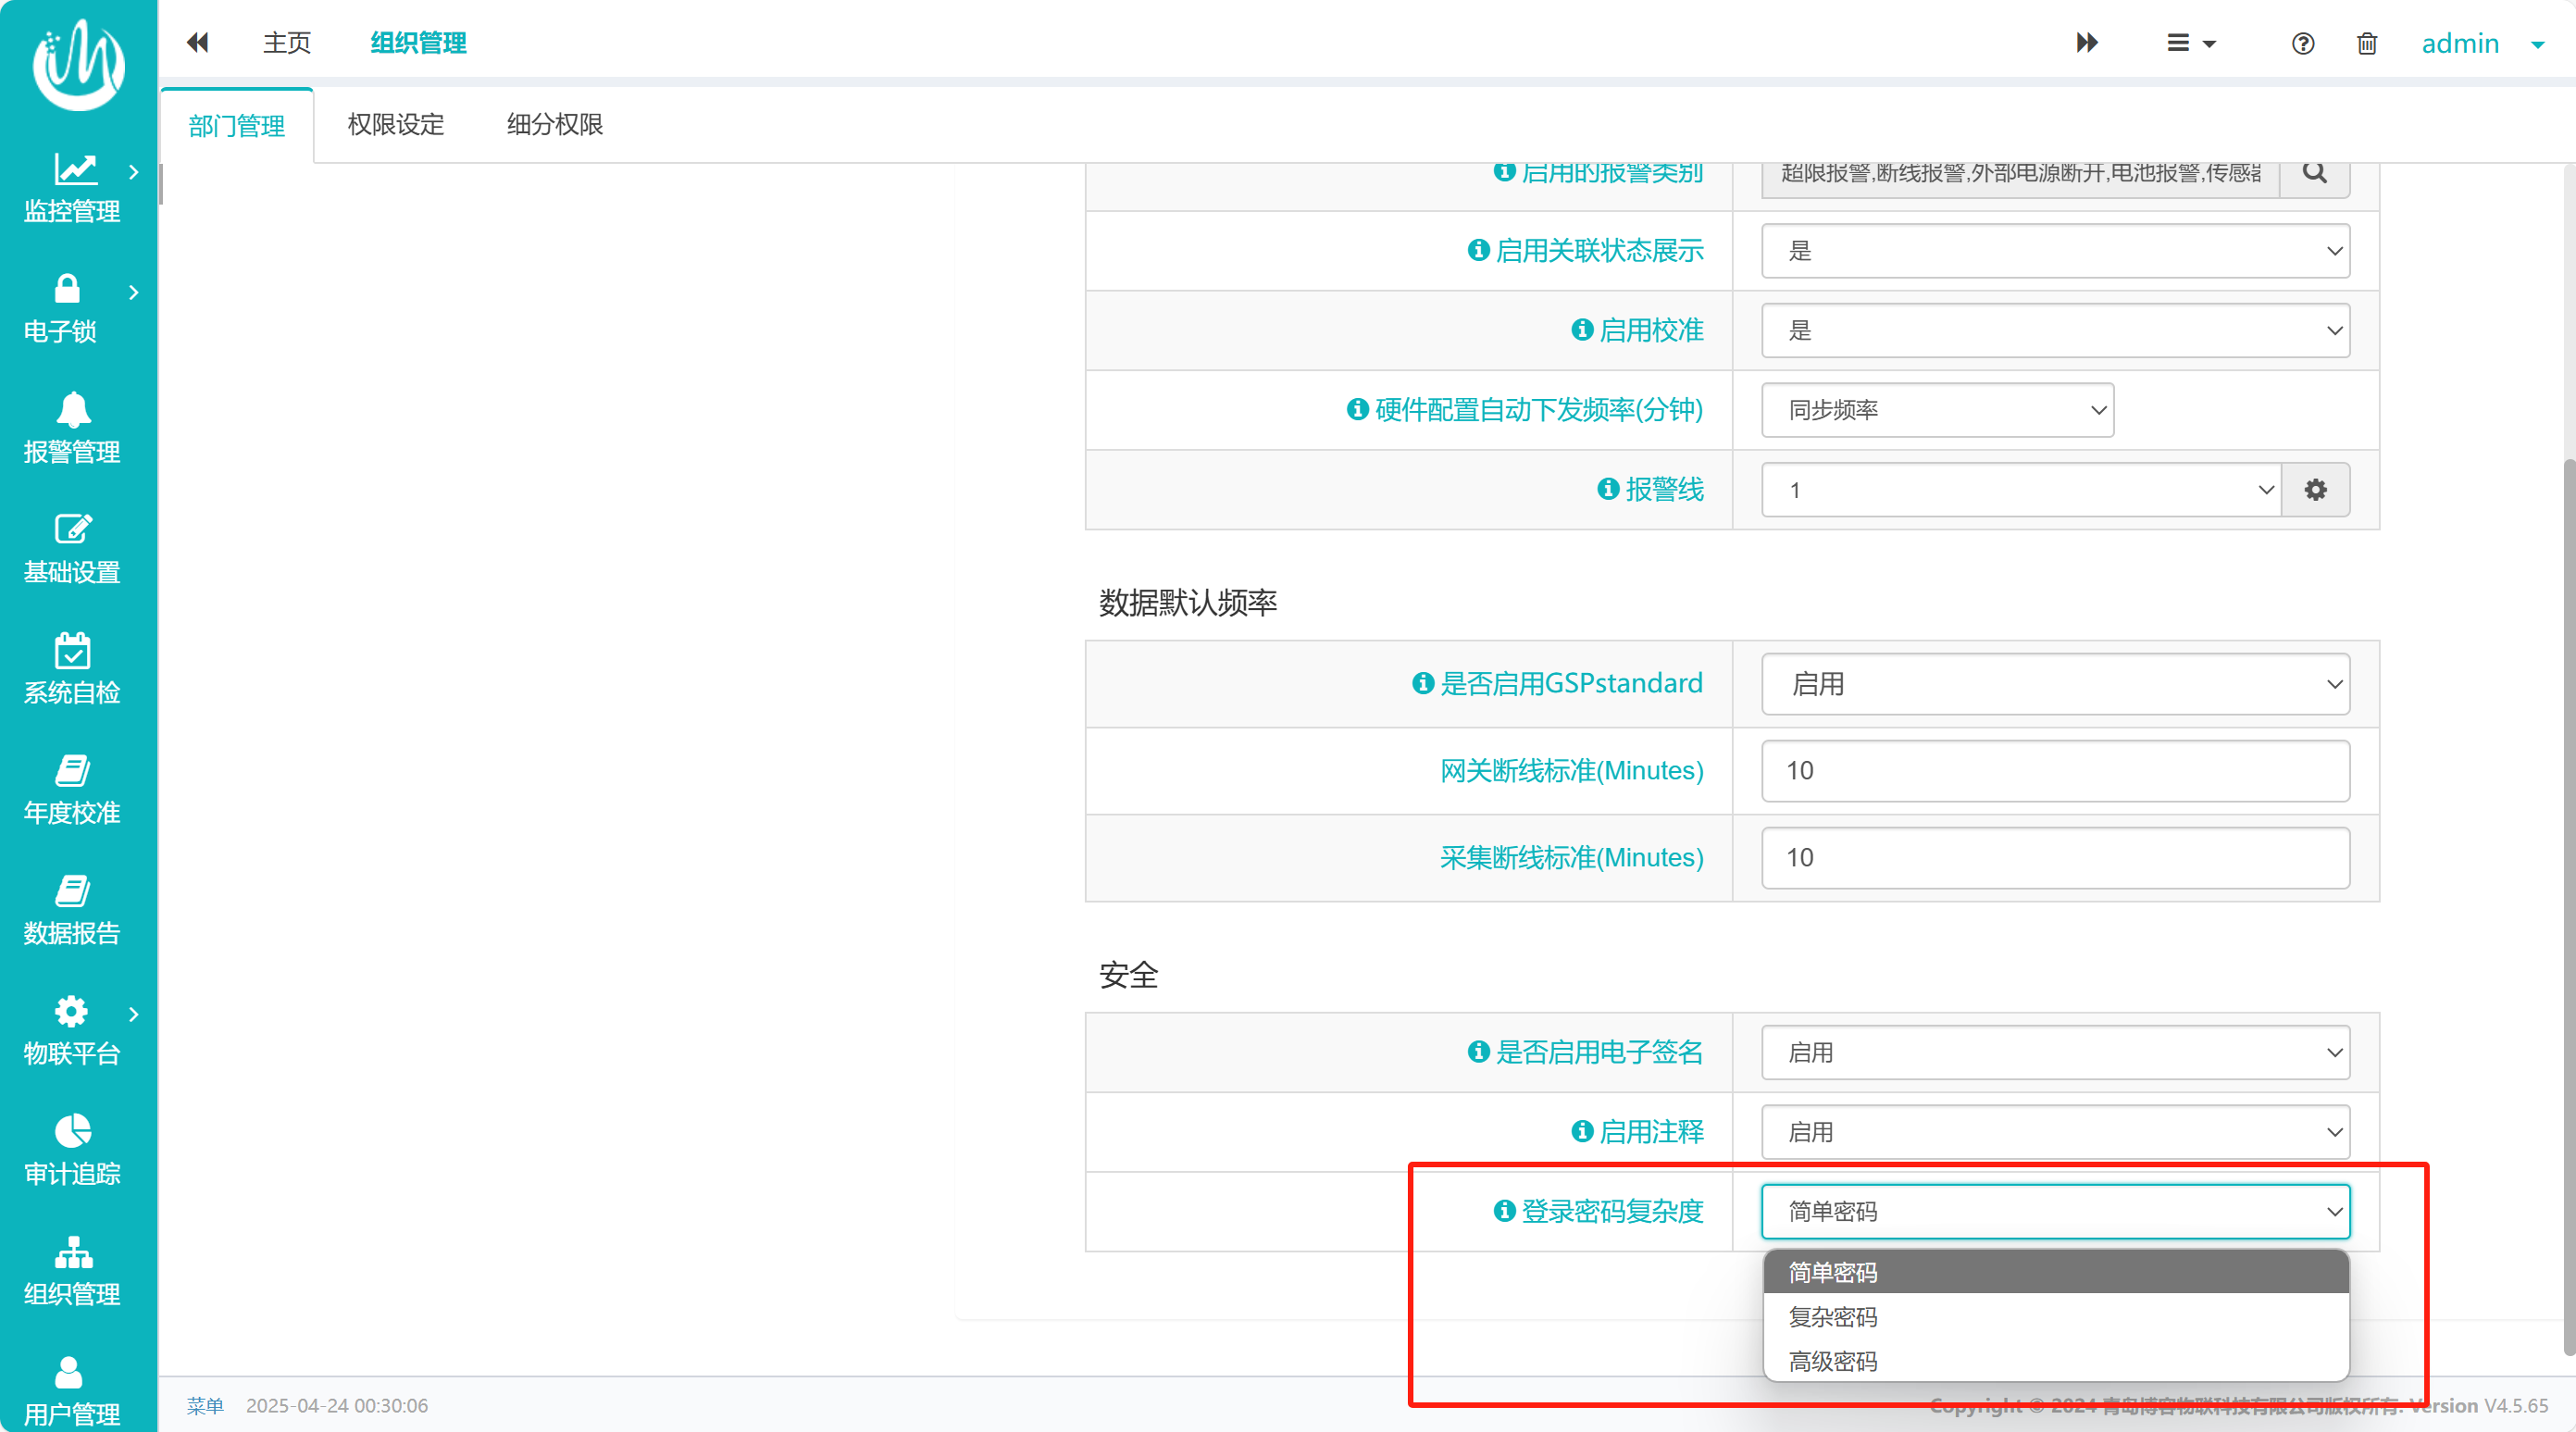Switch to the 权限设定 tab

pos(395,125)
